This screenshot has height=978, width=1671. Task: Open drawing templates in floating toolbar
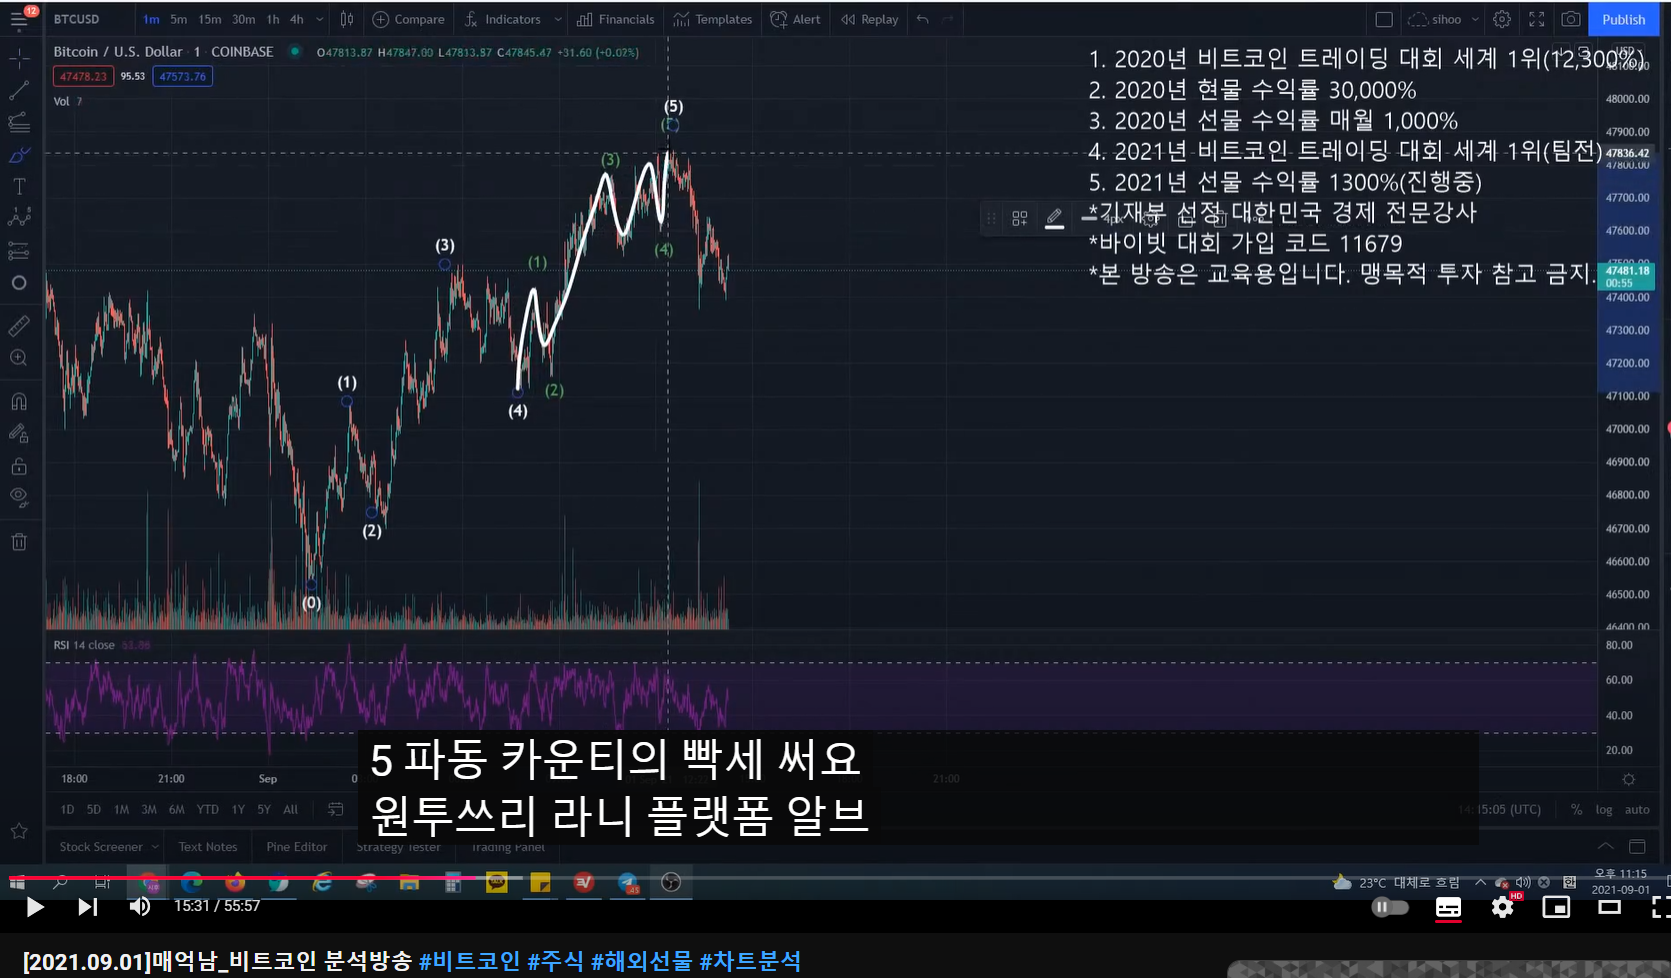click(1020, 218)
